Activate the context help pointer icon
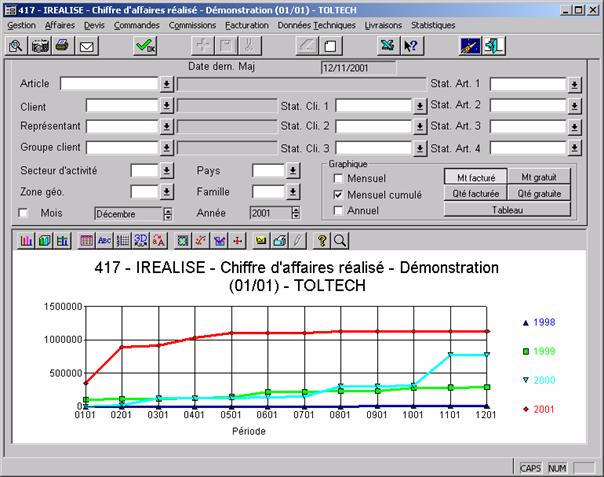 click(411, 46)
